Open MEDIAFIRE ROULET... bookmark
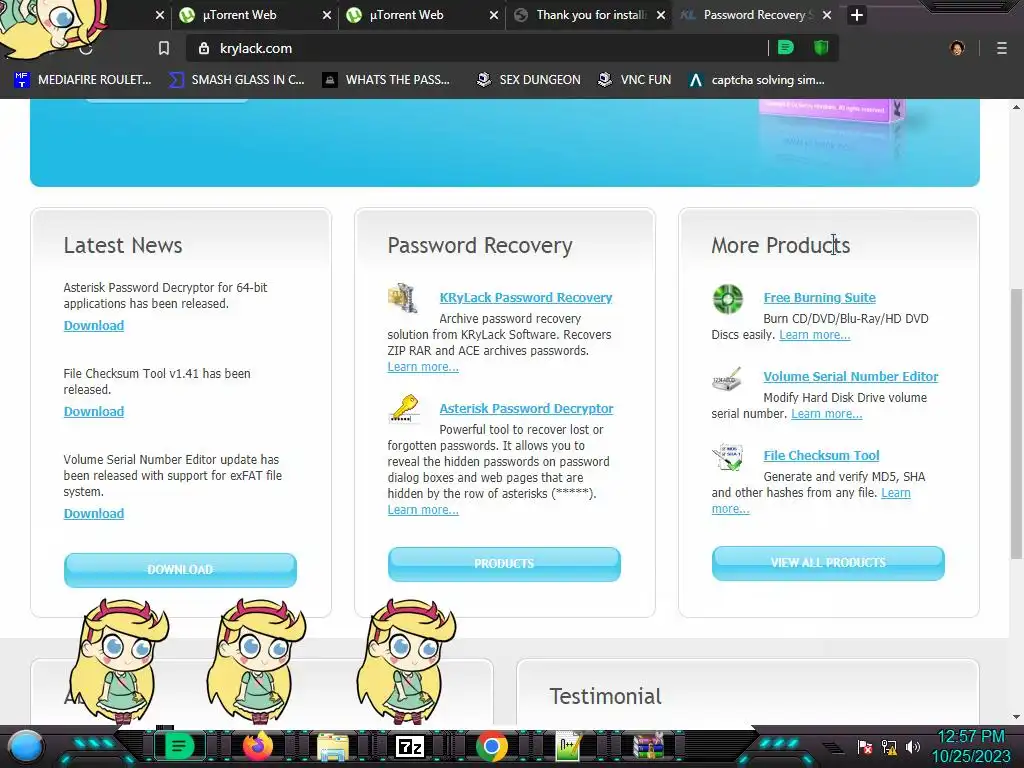Viewport: 1024px width, 768px height. point(83,80)
